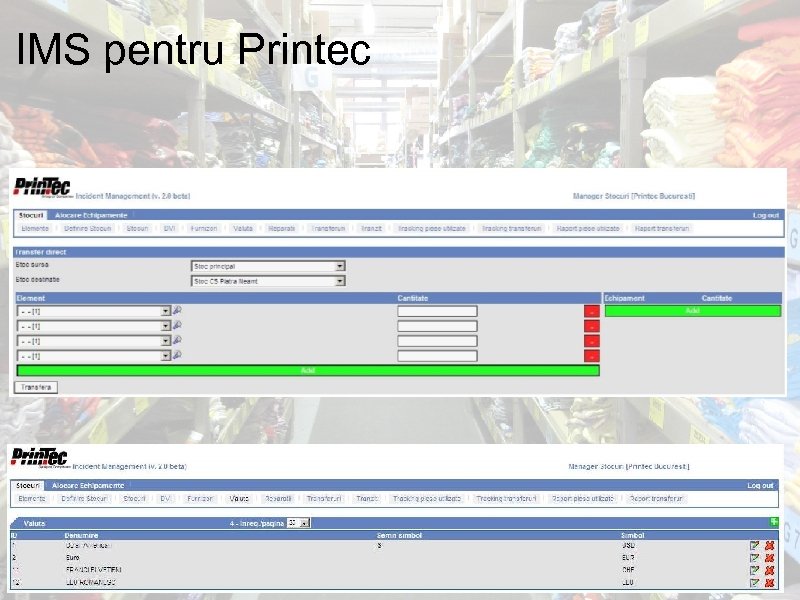Open Raport piese utilizate in lower screenshot

click(x=583, y=498)
